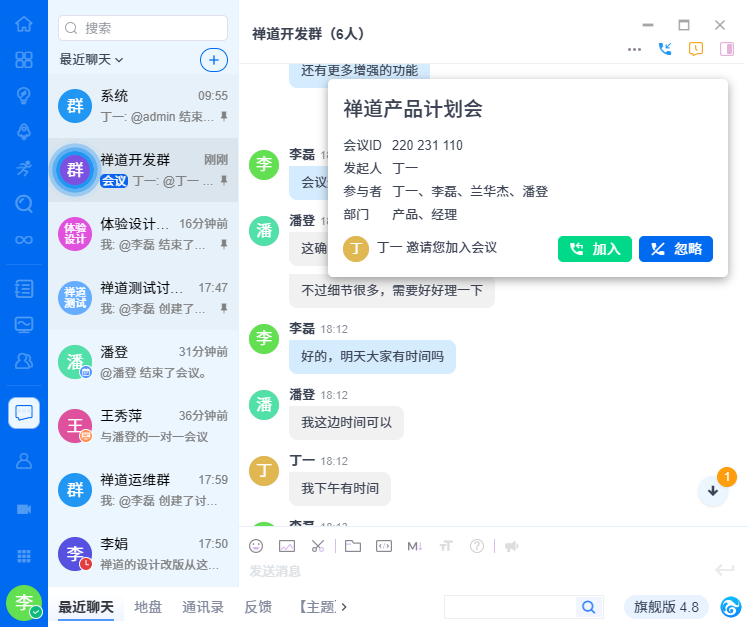Click the send arrow icon
The width and height of the screenshot is (748, 627).
[725, 570]
